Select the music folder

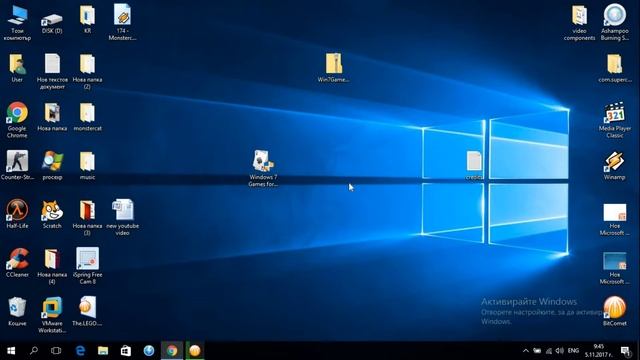[87, 165]
